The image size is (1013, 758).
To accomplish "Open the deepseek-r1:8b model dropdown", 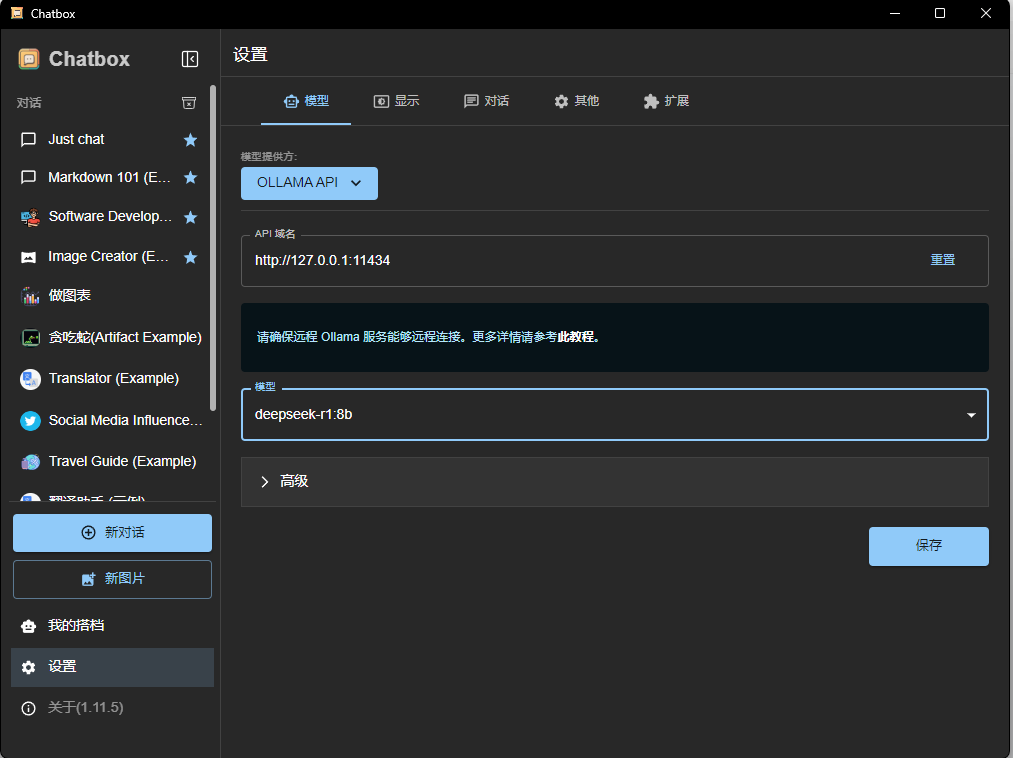I will coord(614,414).
